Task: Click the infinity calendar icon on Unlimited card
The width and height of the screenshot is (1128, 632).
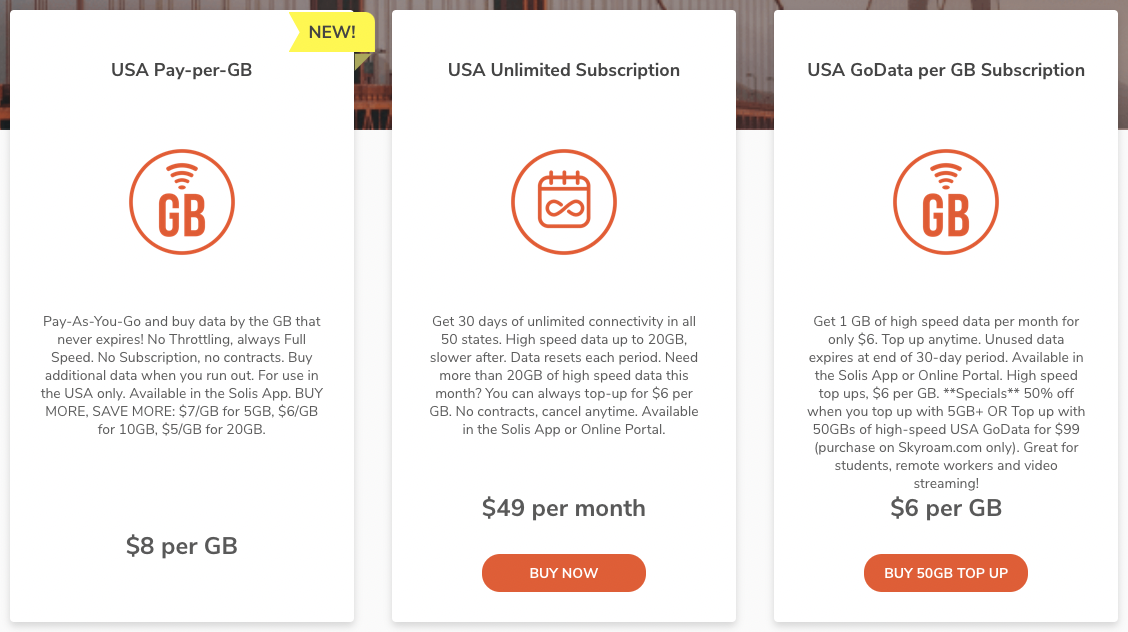Action: point(564,201)
